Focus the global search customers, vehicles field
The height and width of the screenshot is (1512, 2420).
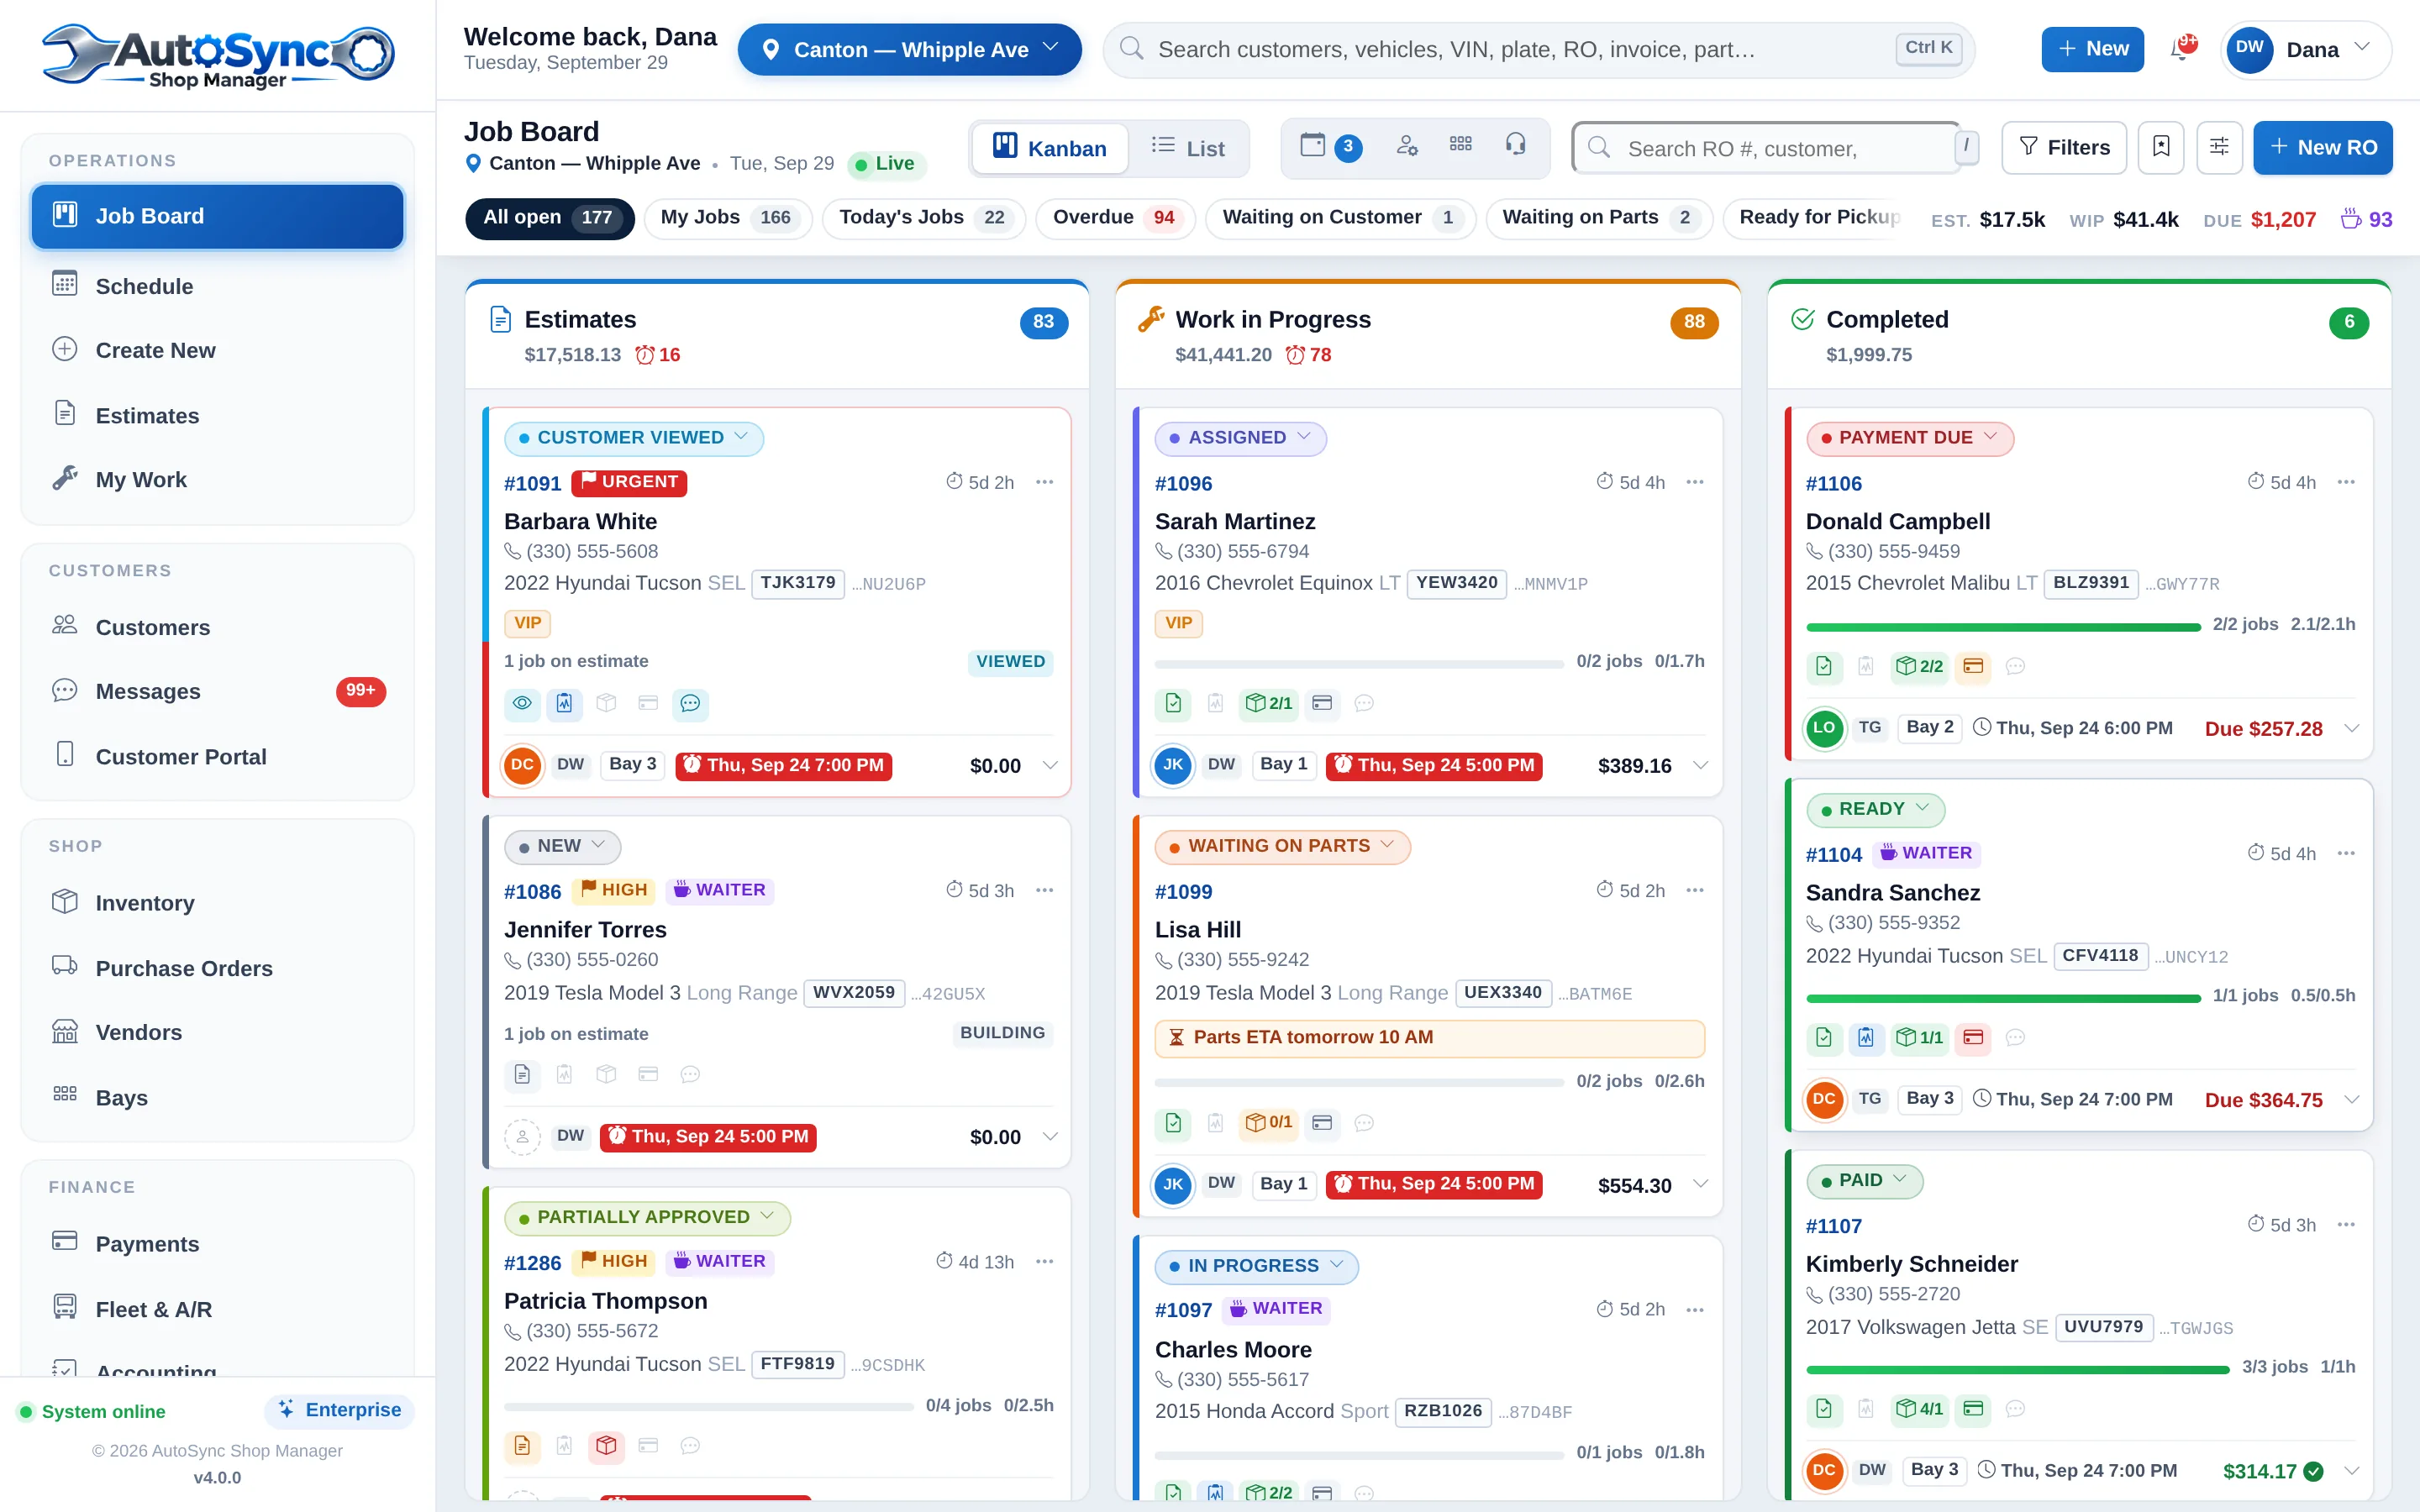tap(1538, 49)
